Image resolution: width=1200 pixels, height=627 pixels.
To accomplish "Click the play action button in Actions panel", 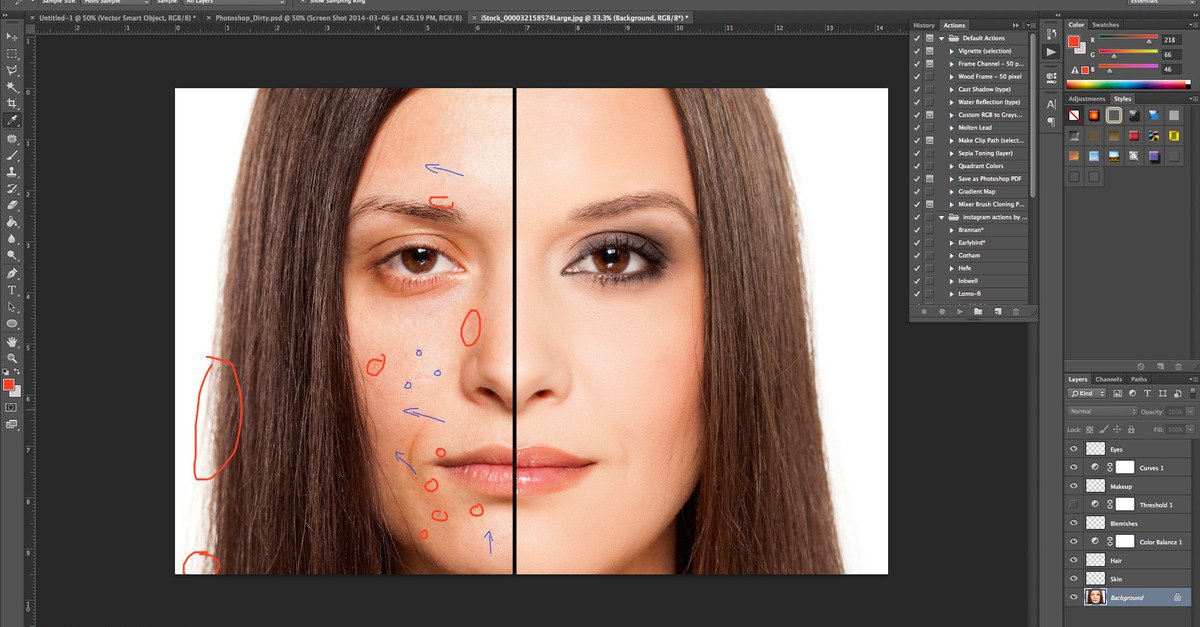I will point(959,312).
